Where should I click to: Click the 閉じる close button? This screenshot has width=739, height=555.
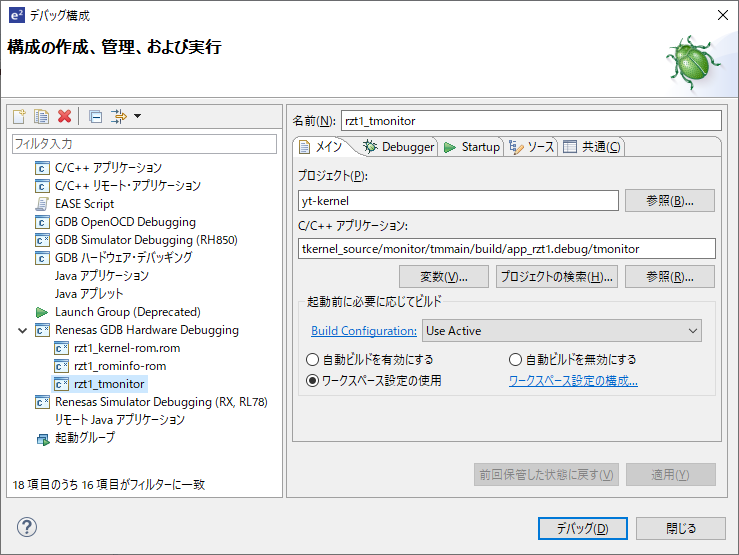(681, 528)
